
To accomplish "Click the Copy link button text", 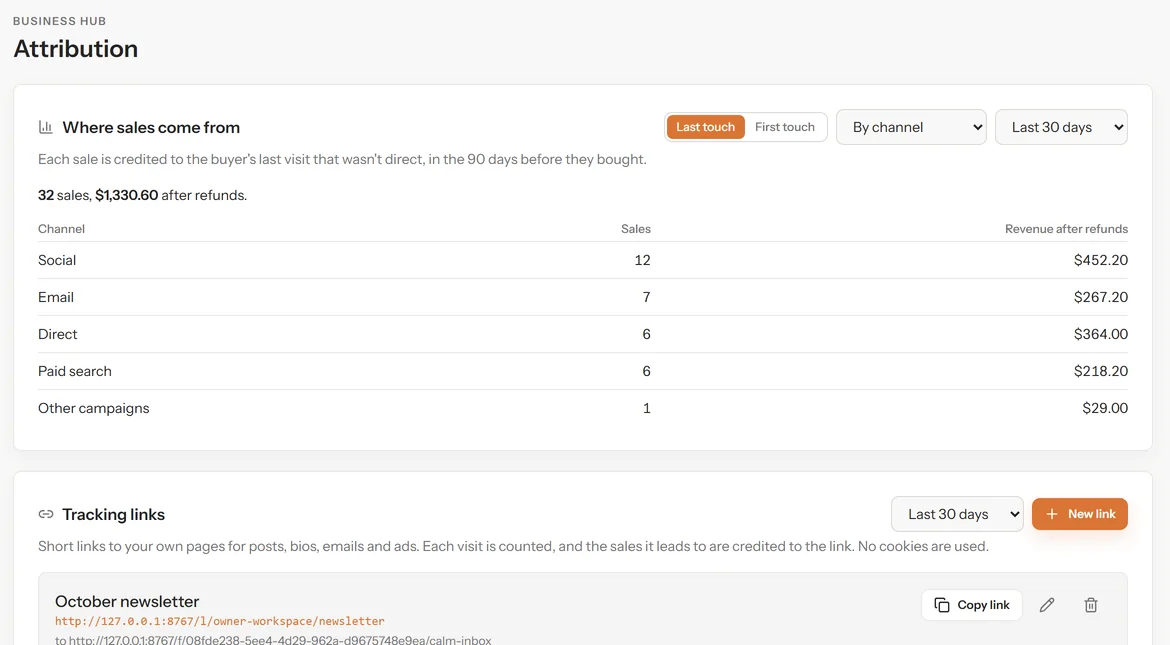I will [x=983, y=605].
